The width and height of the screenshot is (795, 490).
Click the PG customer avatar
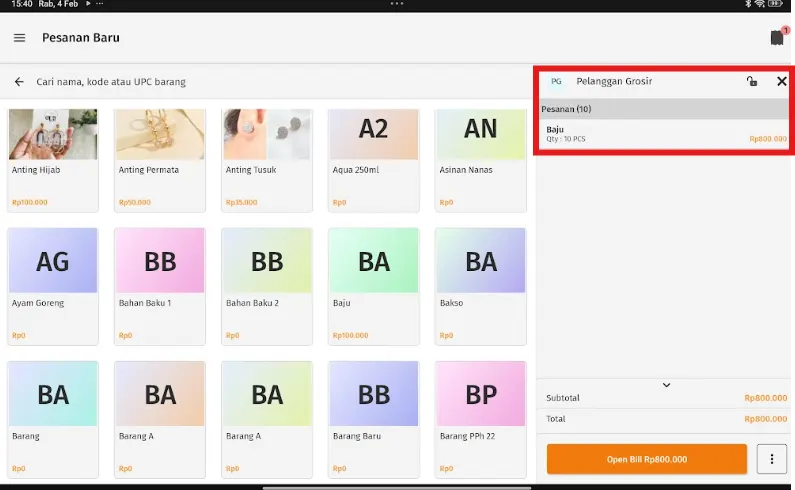[556, 82]
